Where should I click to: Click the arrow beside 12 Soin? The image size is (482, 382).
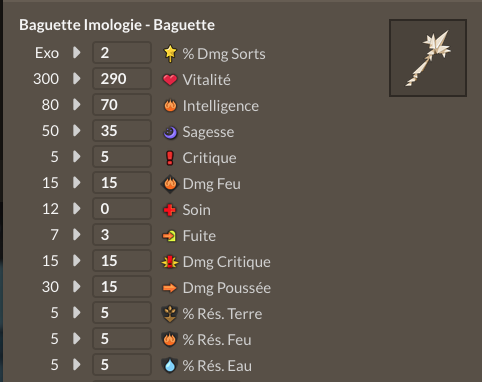click(77, 209)
